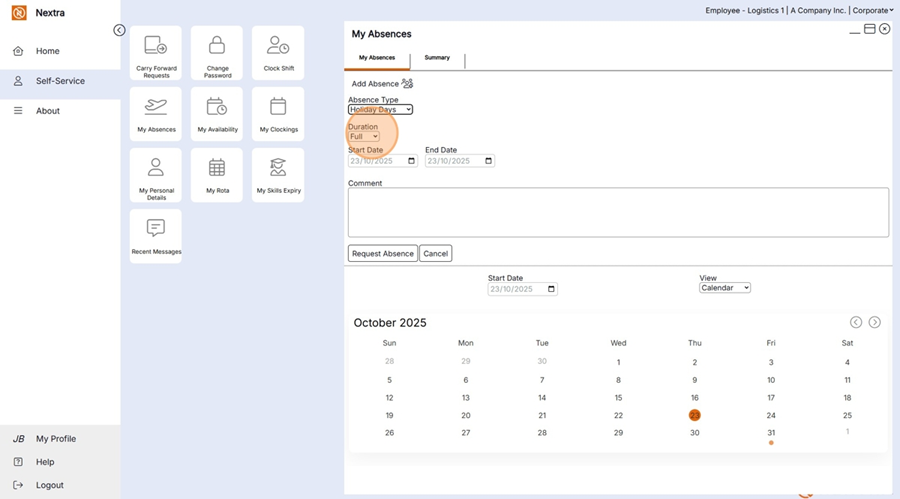Viewport: 900px width, 499px height.
Task: Open About in sidebar
Action: click(x=60, y=111)
